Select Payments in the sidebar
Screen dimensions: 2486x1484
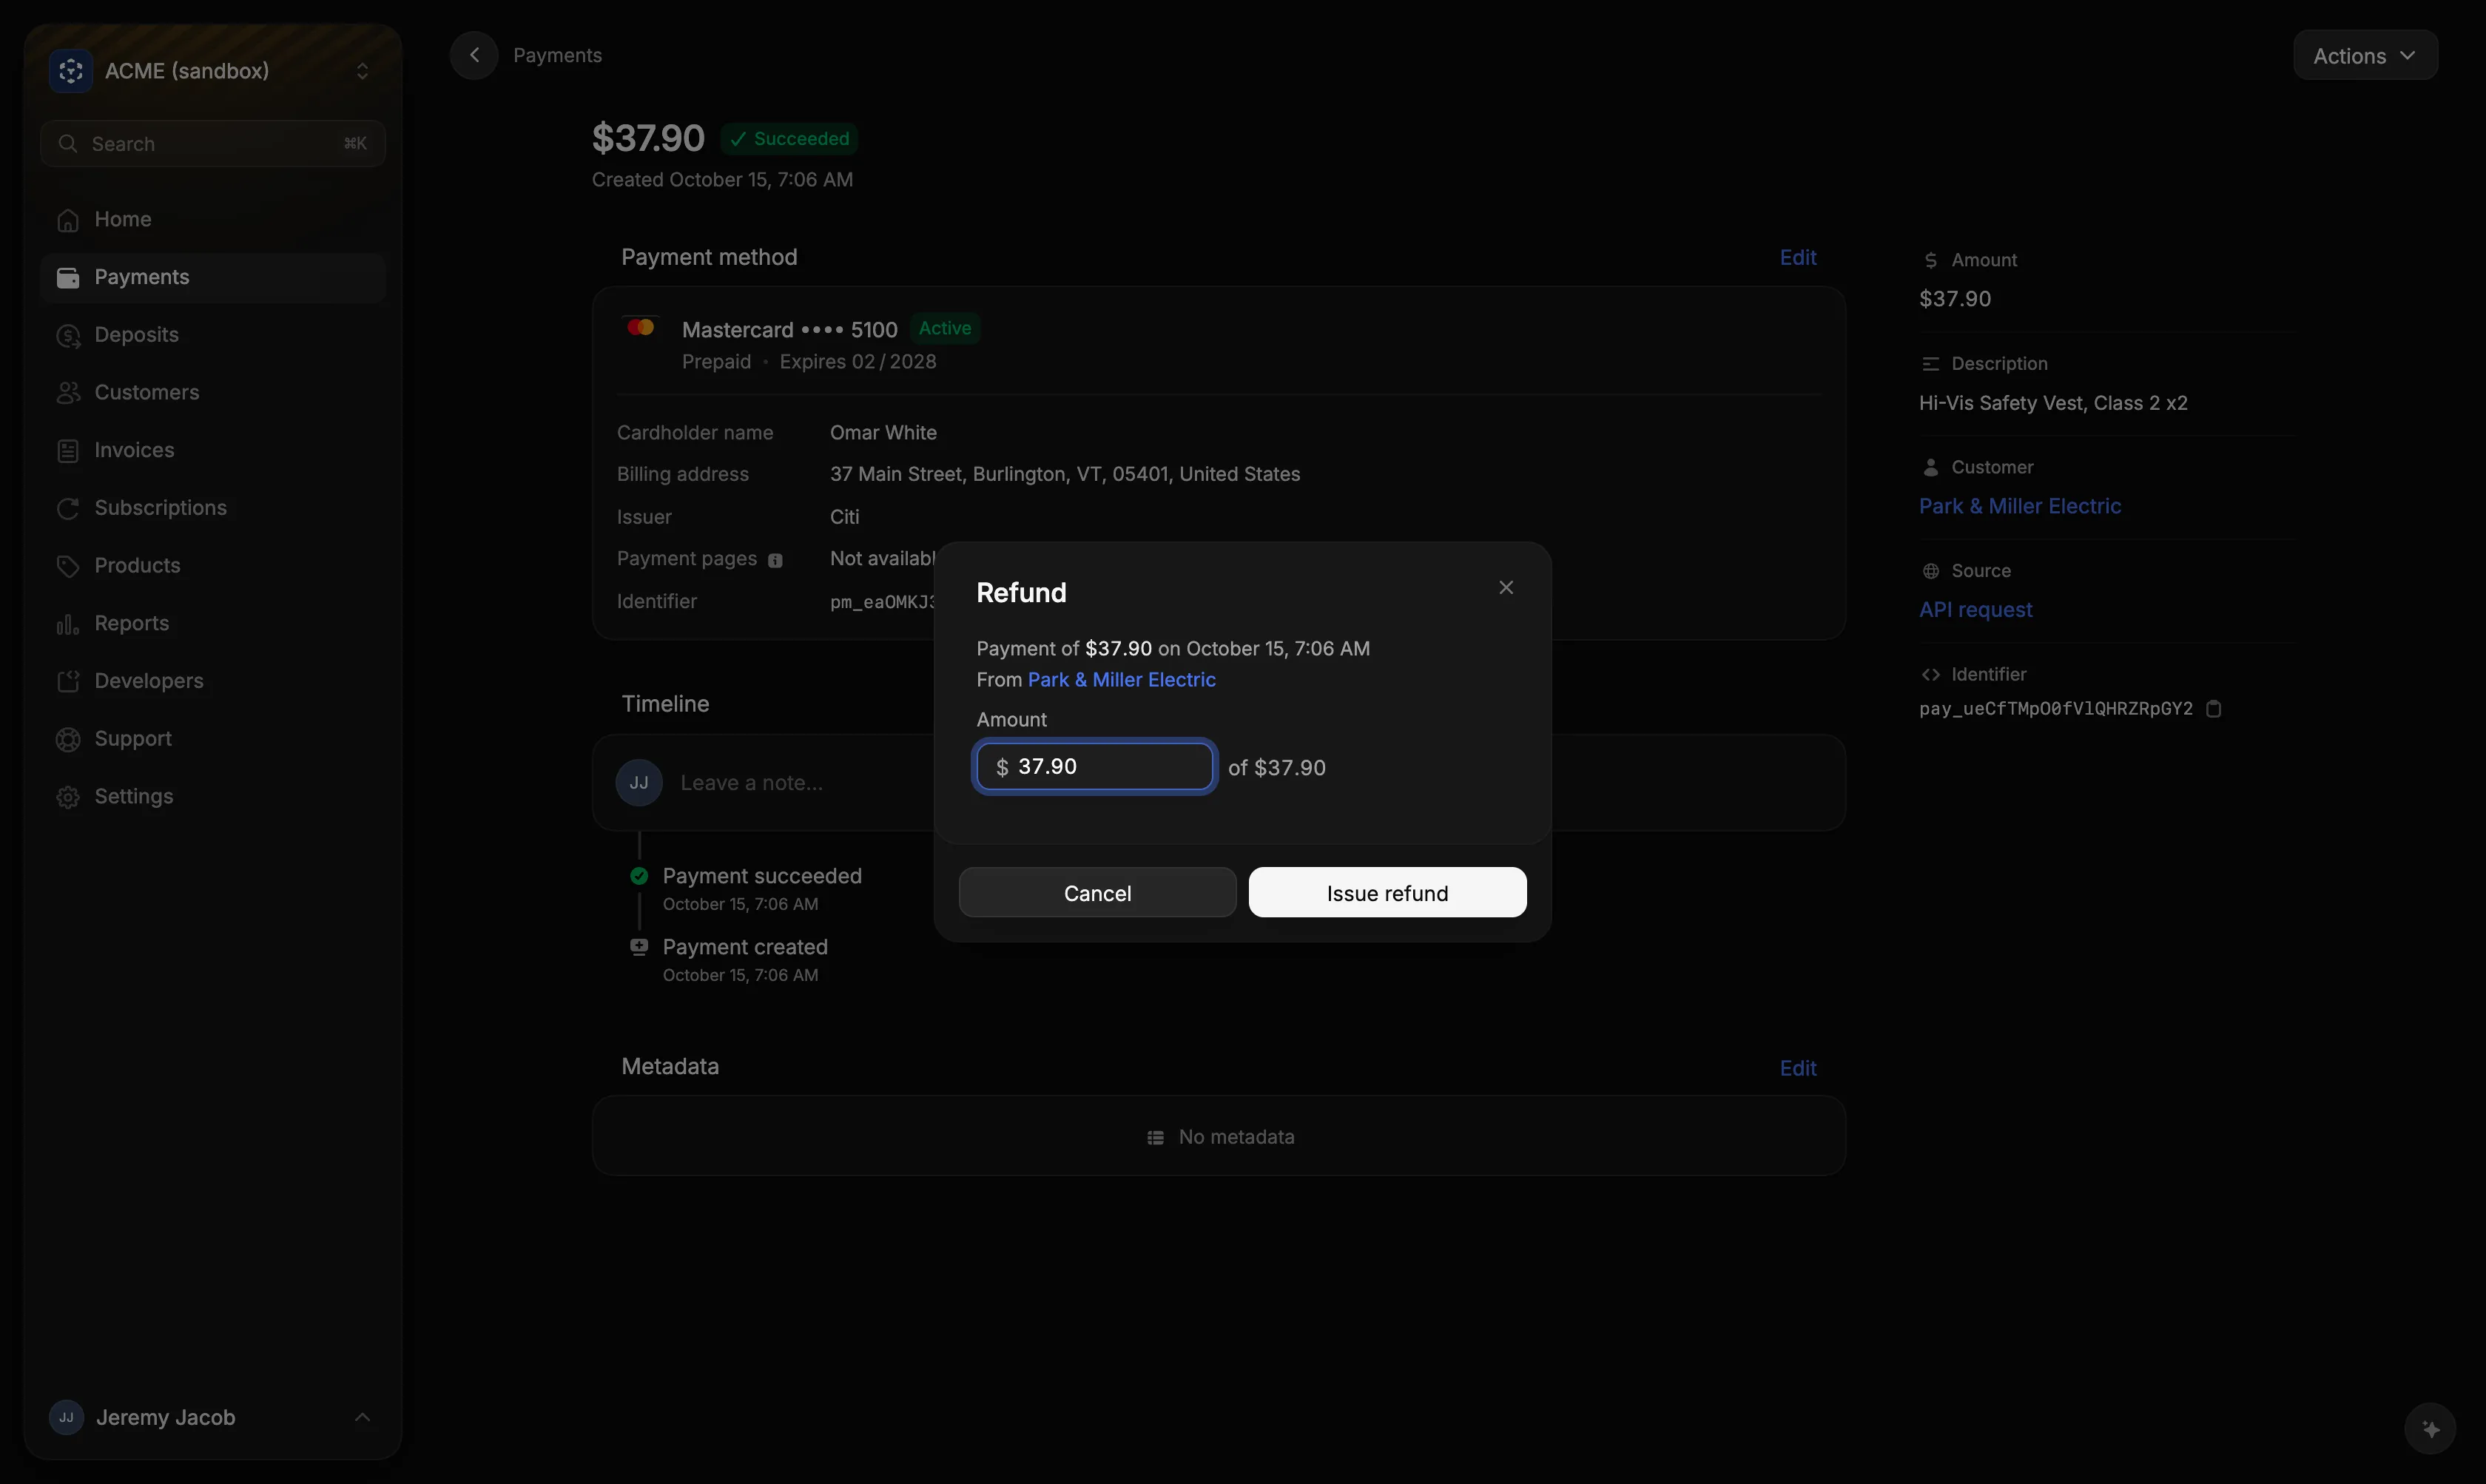pos(212,277)
